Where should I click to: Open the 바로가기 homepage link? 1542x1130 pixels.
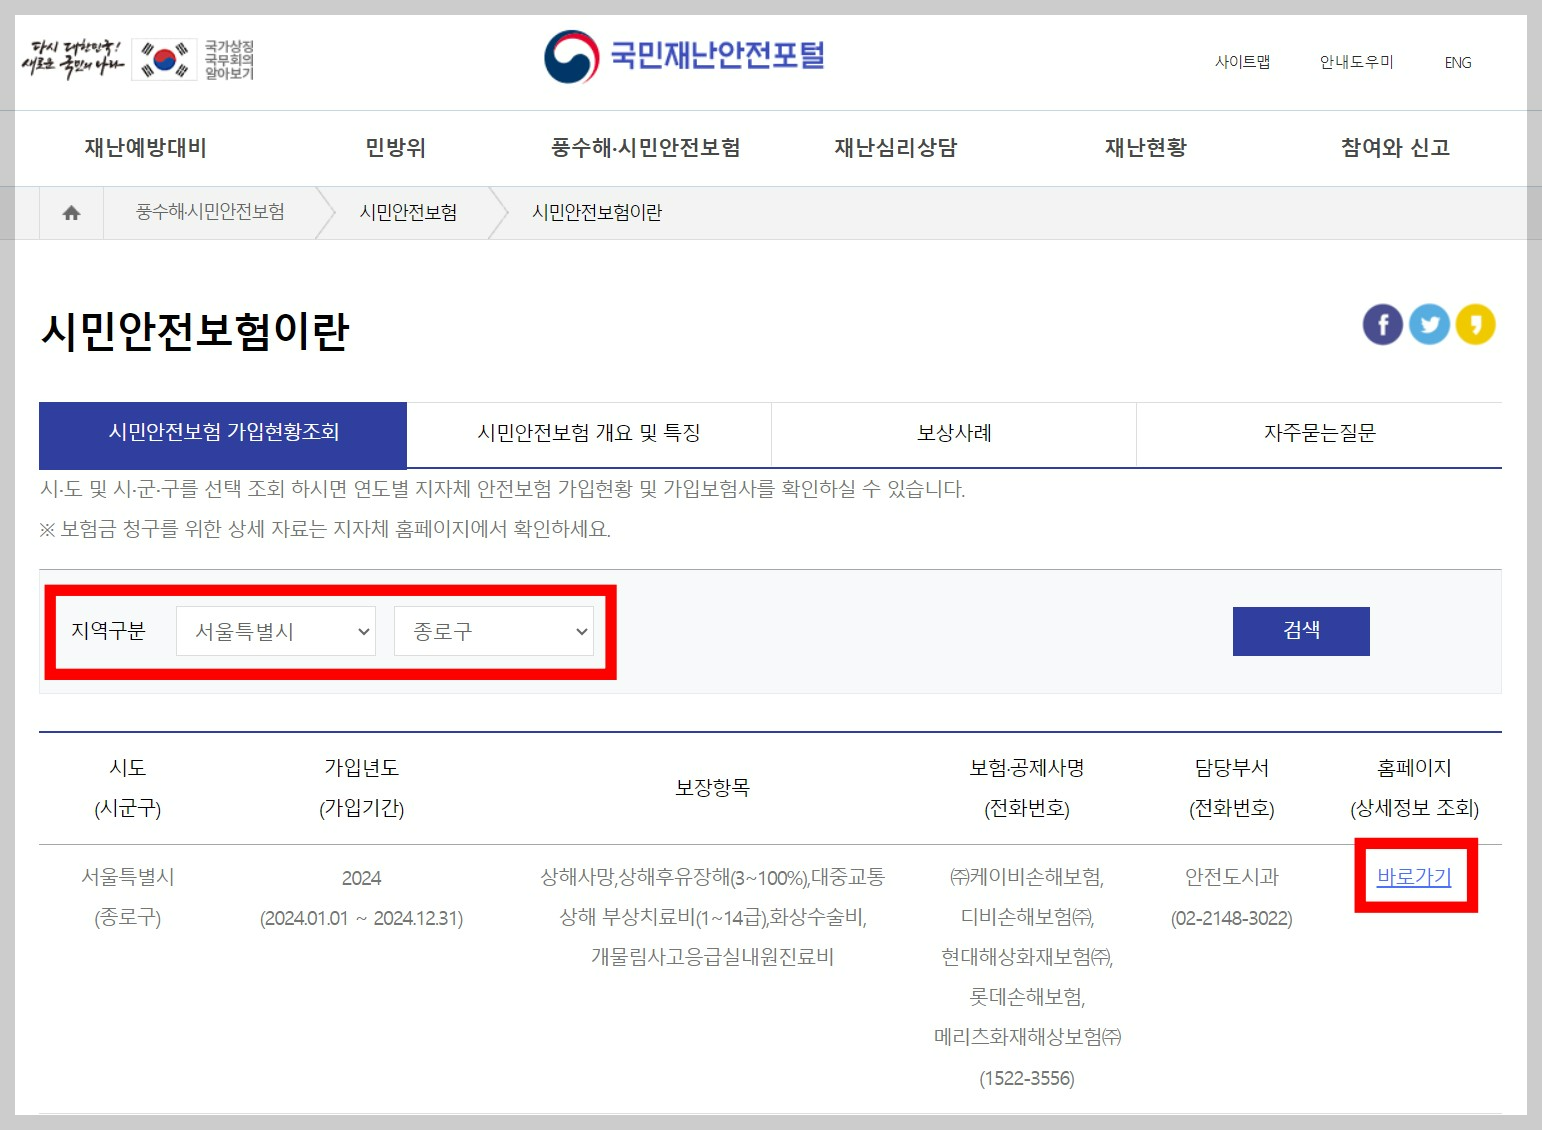click(1415, 877)
